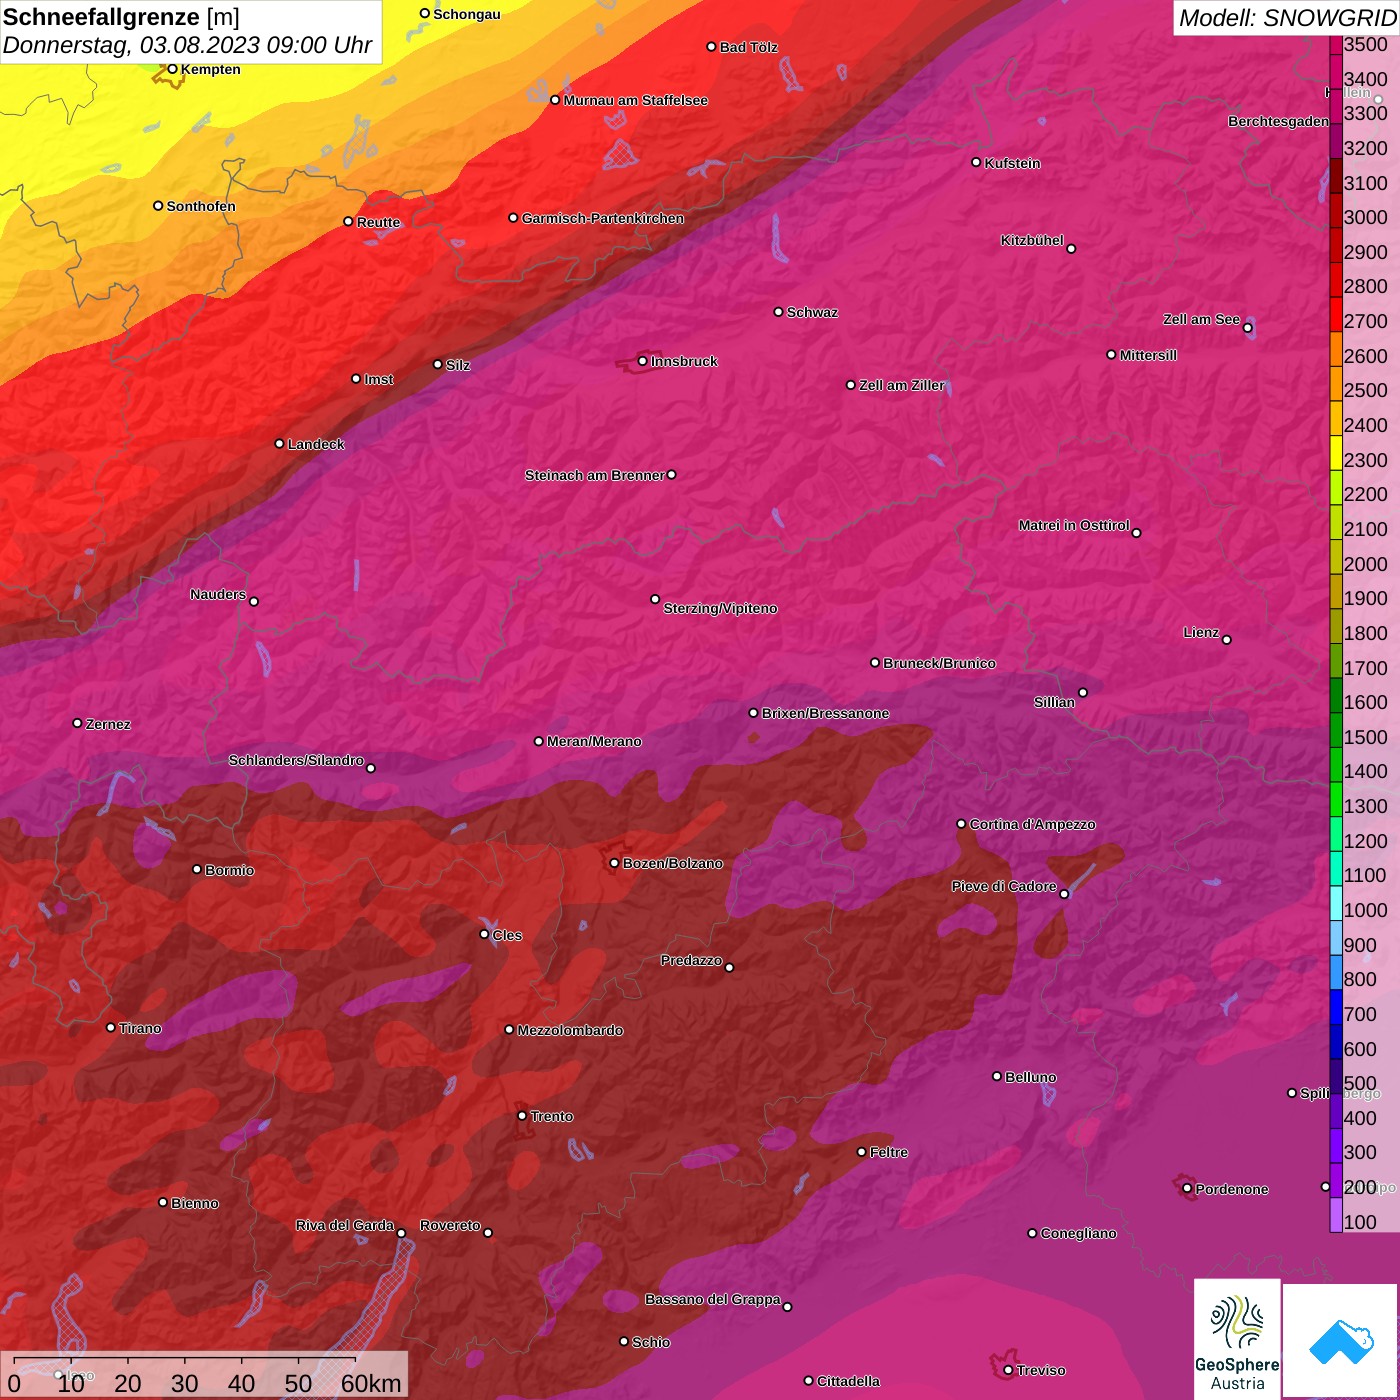Click the Sillian location dot
The width and height of the screenshot is (1400, 1400).
pos(1082,692)
